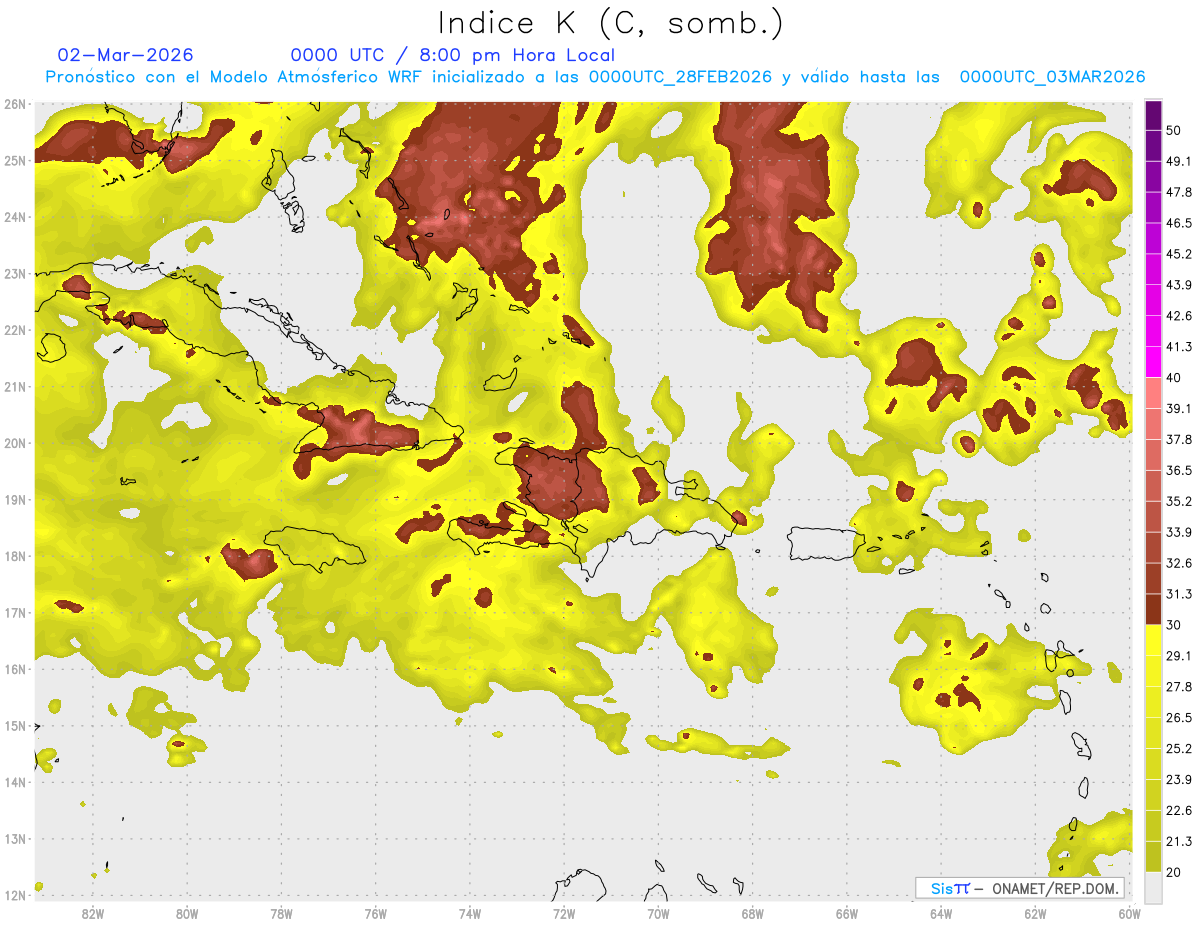Click the 16N latitude label

15,669
